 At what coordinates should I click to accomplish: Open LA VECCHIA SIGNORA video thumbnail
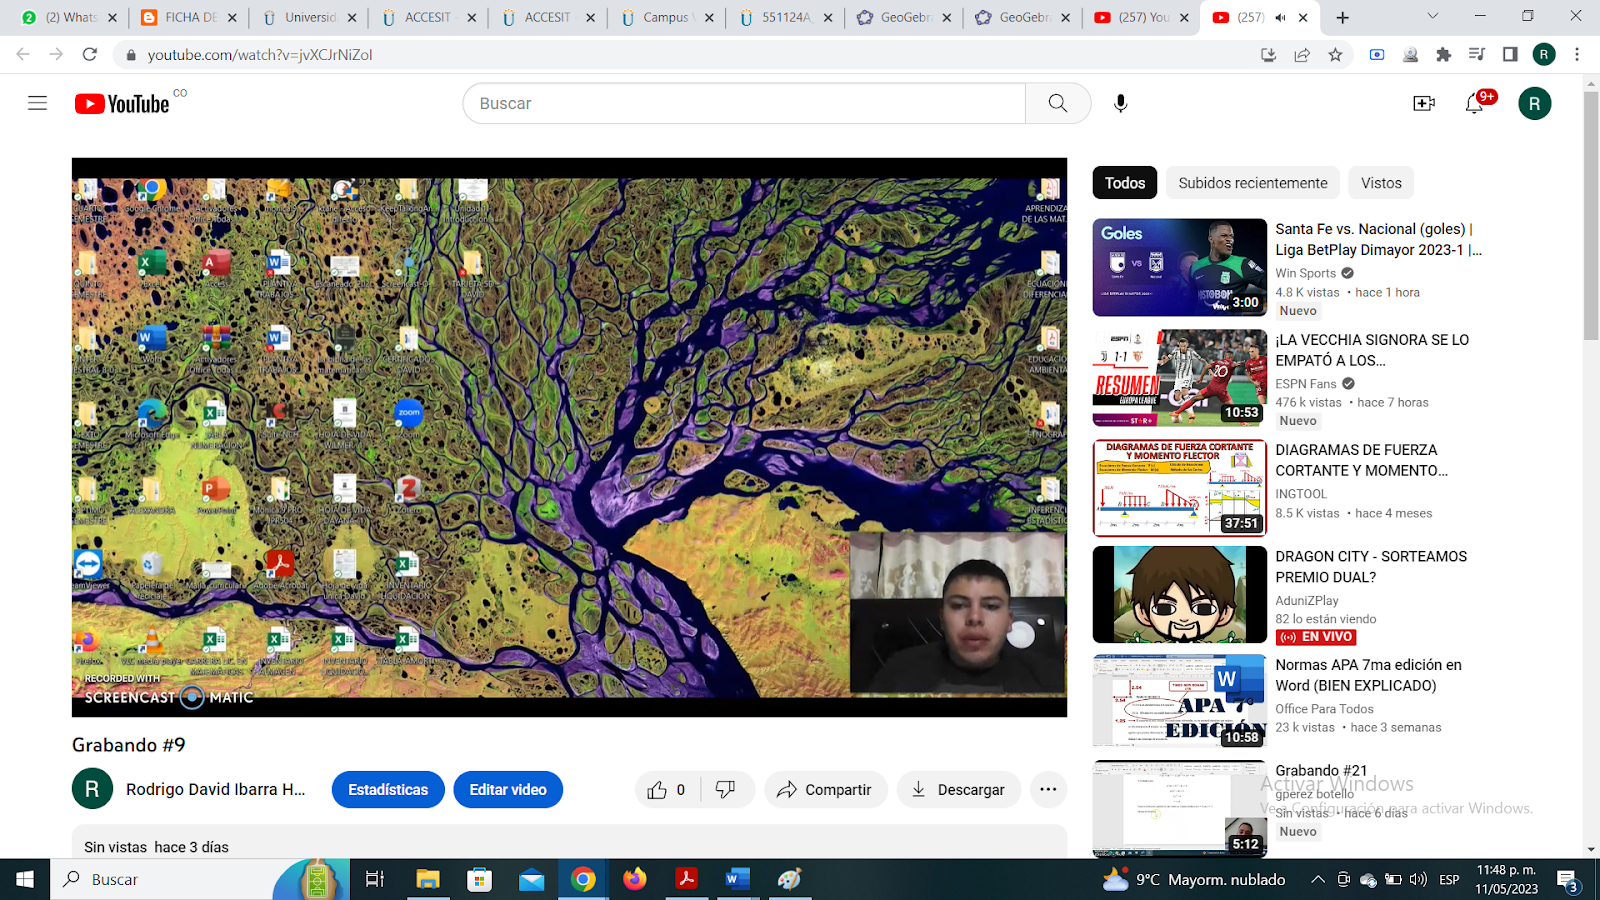click(x=1180, y=378)
